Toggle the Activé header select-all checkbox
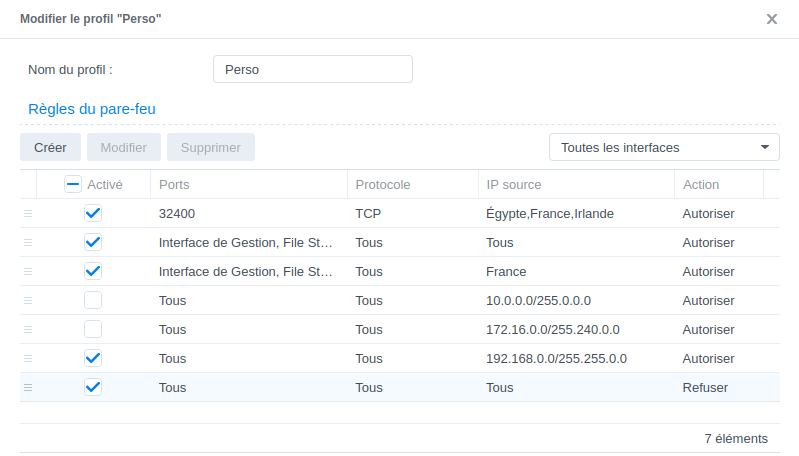 (x=73, y=184)
